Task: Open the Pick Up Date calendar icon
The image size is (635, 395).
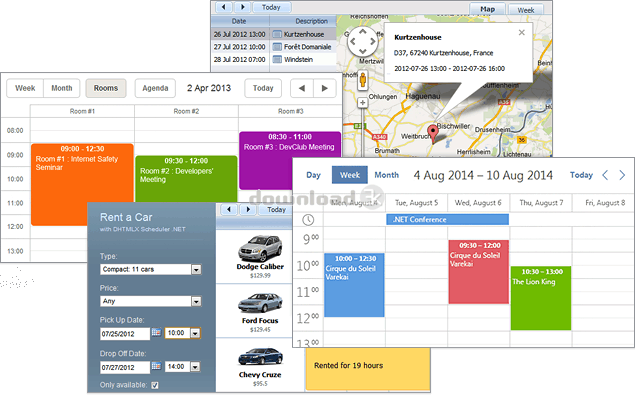Action: pos(156,333)
